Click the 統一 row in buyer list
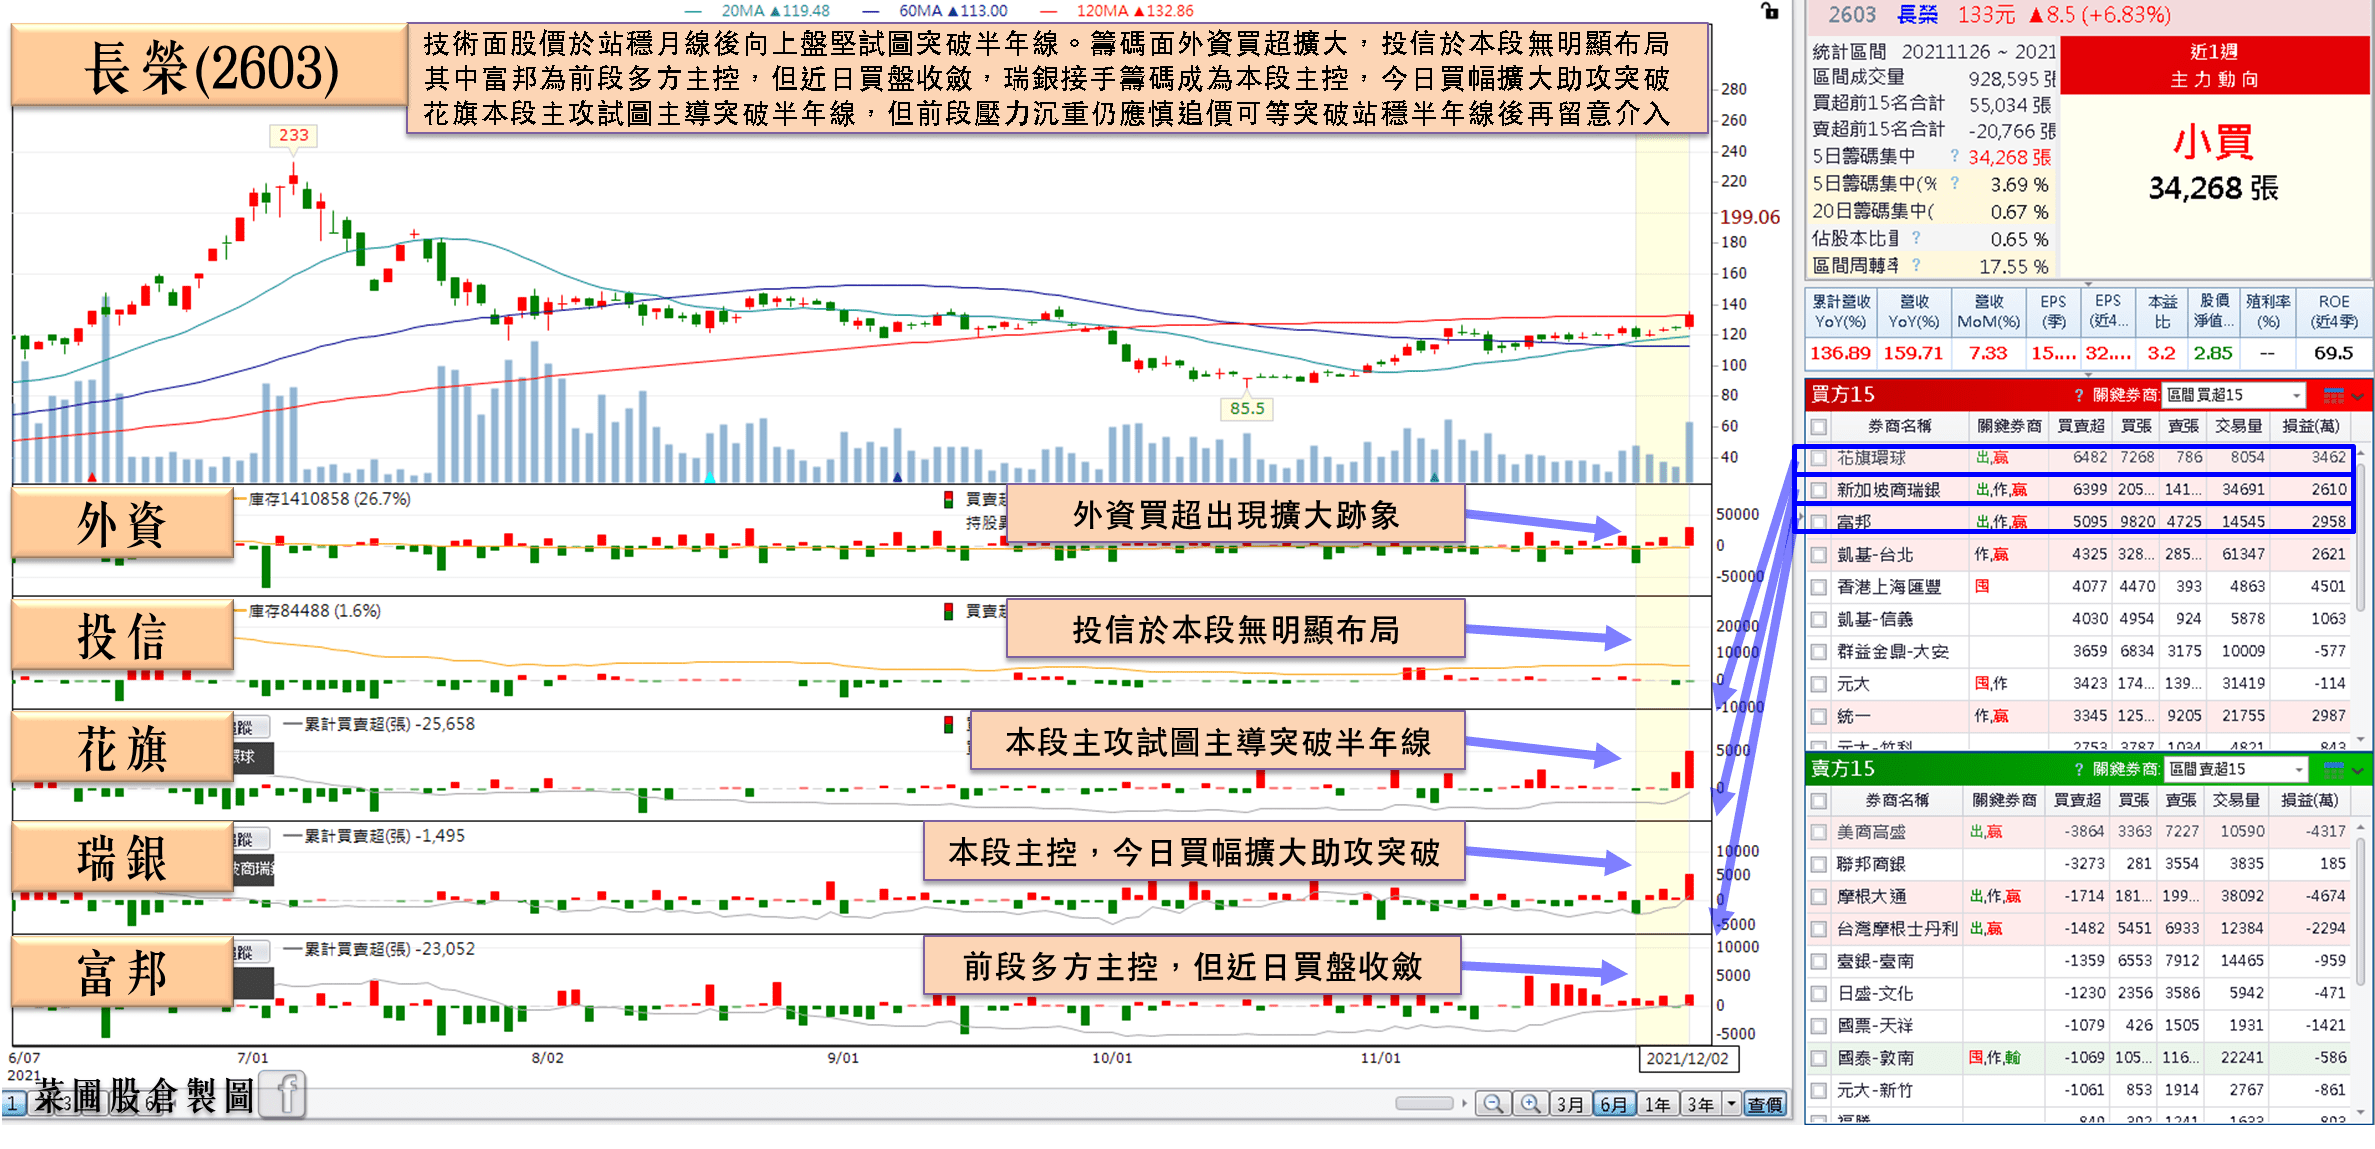 2080,716
